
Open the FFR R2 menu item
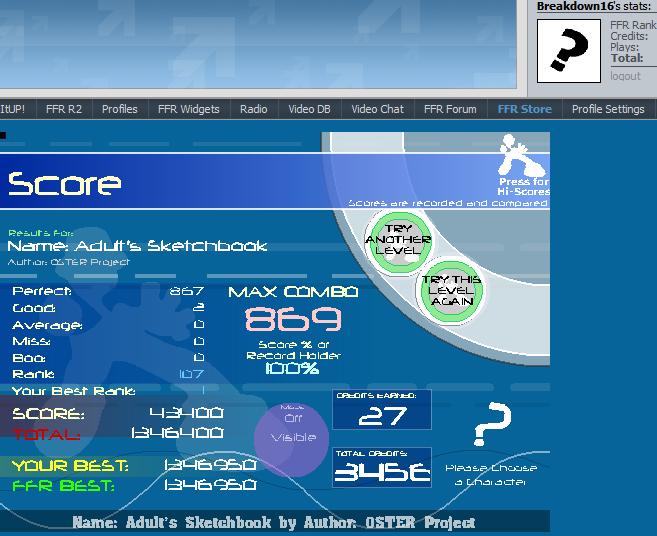click(x=64, y=109)
